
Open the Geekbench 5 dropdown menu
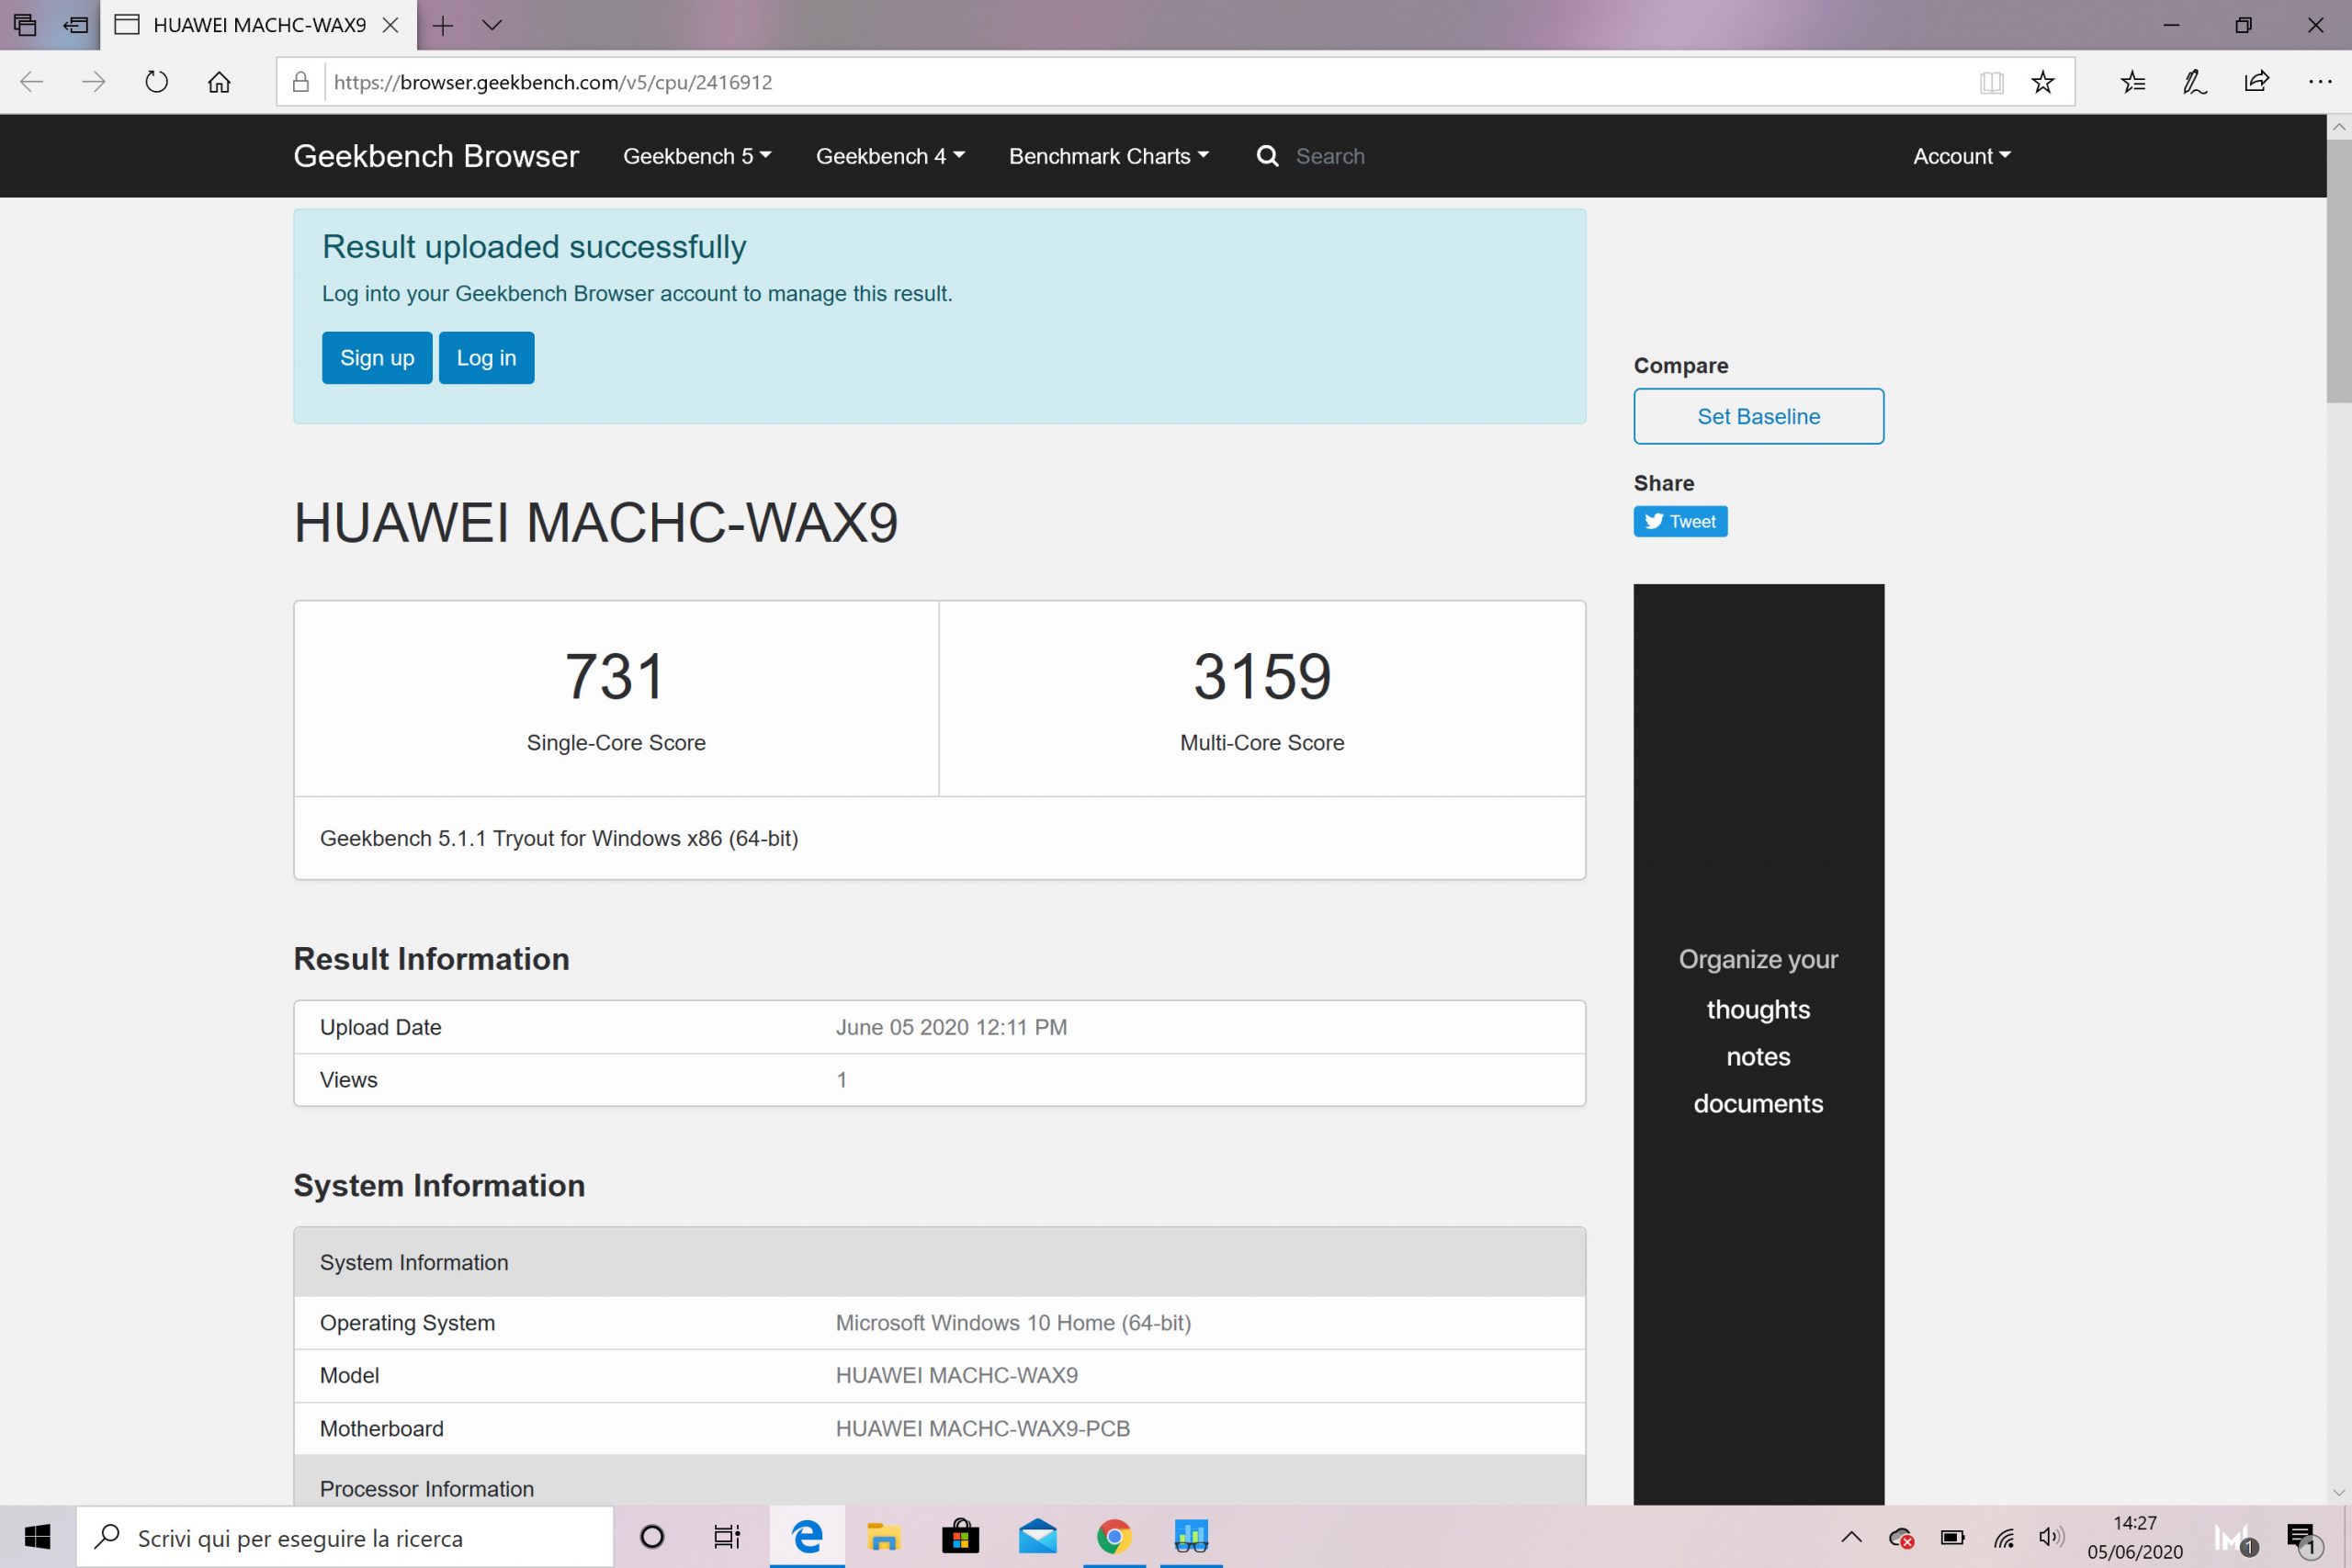click(x=697, y=156)
